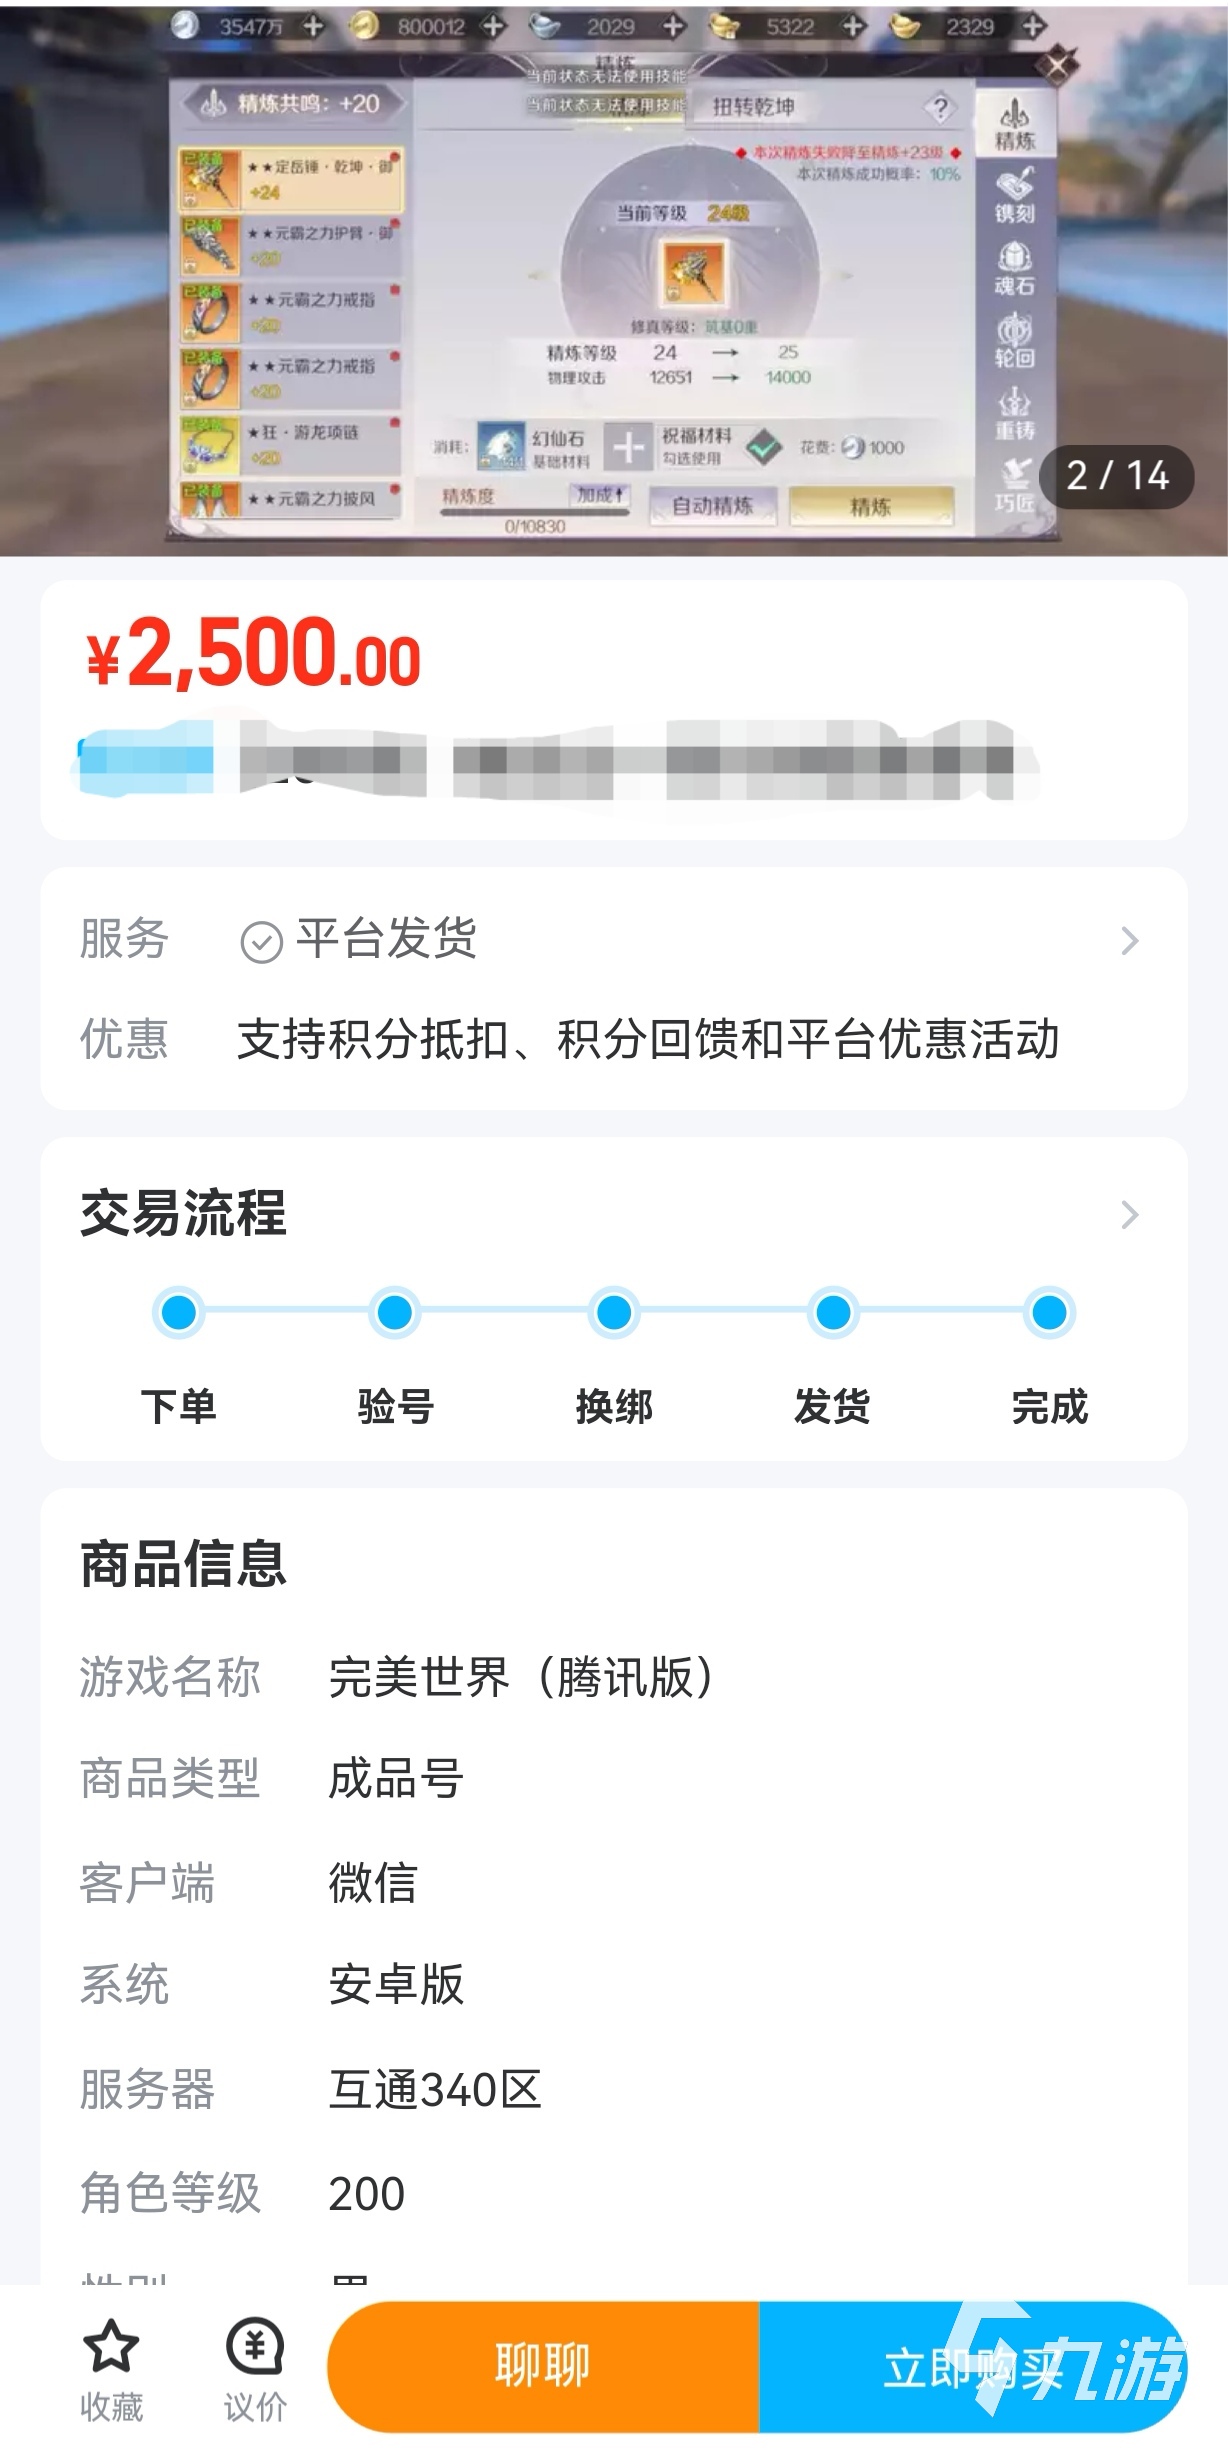Image resolution: width=1228 pixels, height=2448 pixels.
Task: Tap the 2 / 14 image counter
Action: click(x=1117, y=476)
